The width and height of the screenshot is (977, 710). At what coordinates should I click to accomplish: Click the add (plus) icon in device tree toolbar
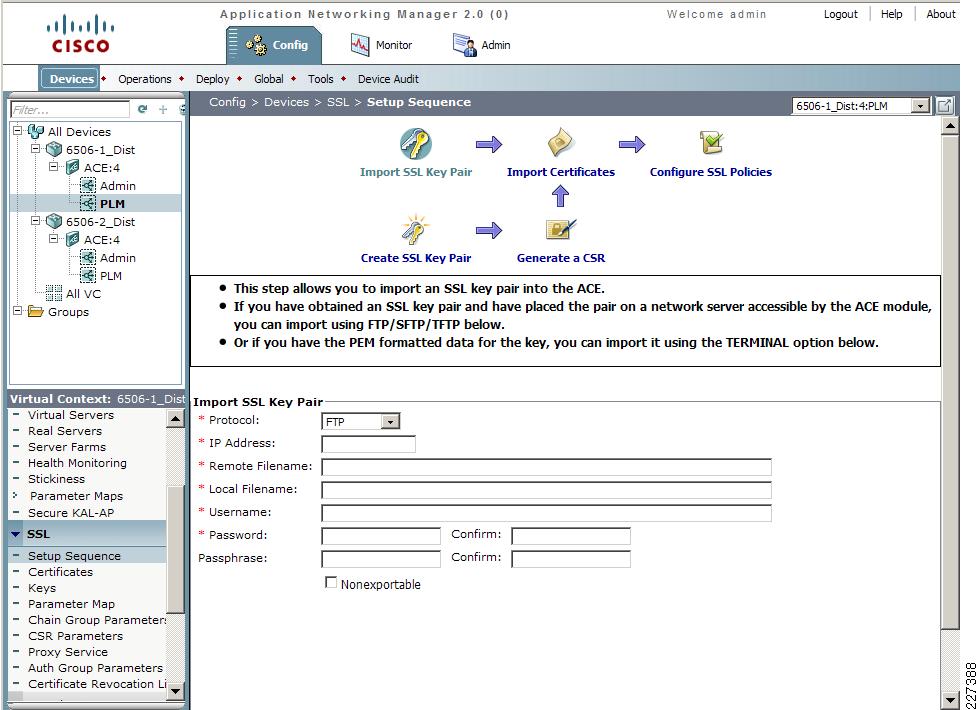click(163, 109)
